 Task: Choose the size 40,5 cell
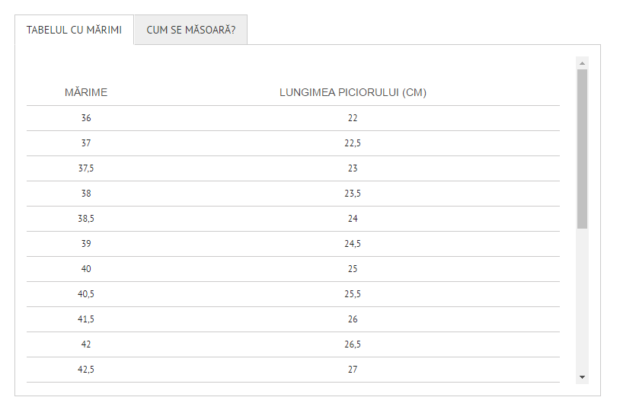(x=86, y=294)
